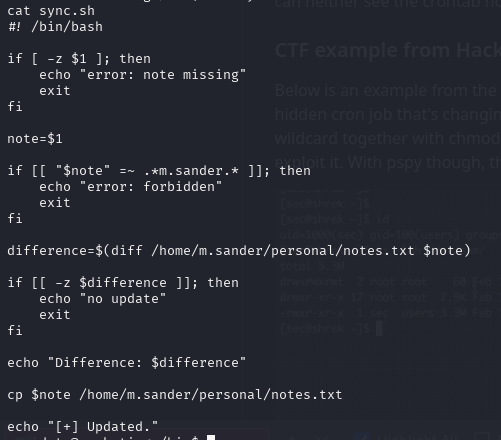Click the faded 'CTF example from Hack' heading
The image size is (501, 440).
388,51
